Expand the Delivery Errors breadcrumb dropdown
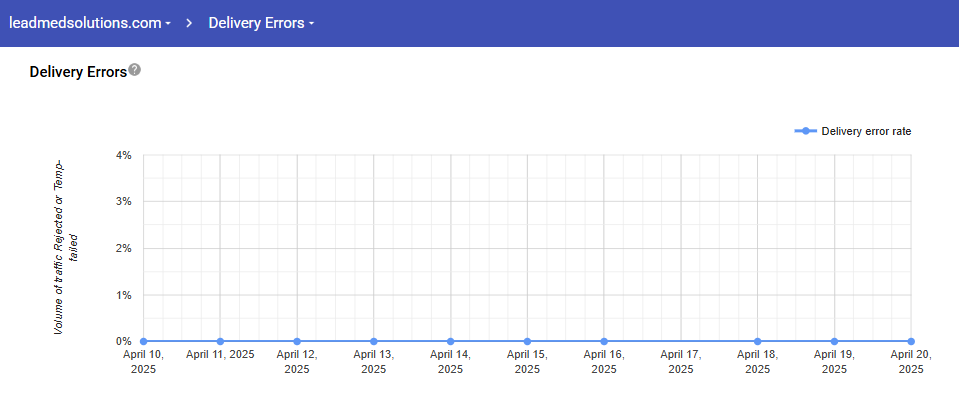 point(261,23)
